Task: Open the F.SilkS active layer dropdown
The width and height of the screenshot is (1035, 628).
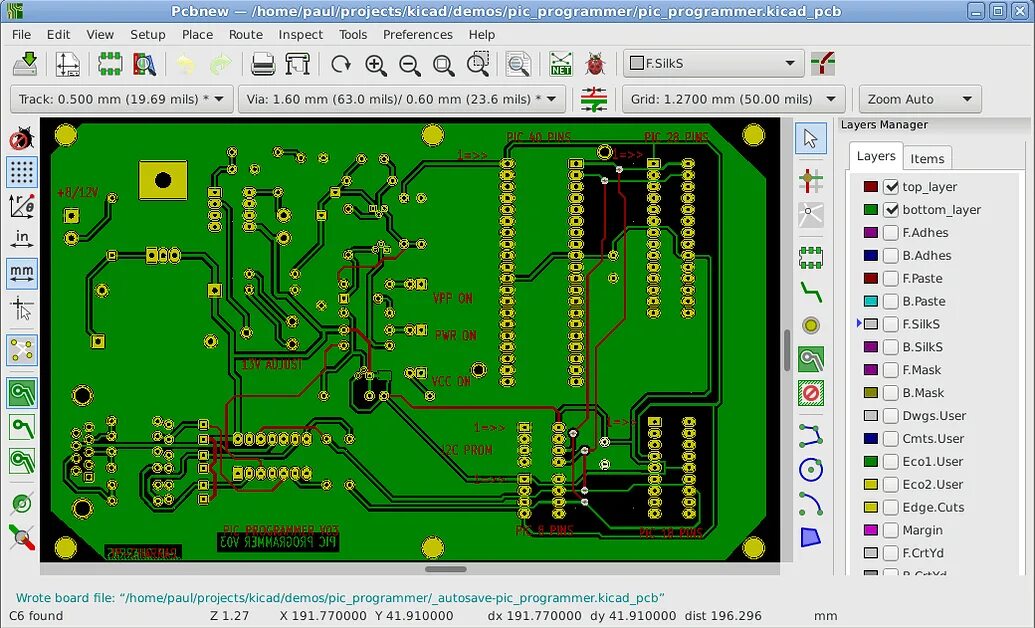Action: tap(714, 63)
